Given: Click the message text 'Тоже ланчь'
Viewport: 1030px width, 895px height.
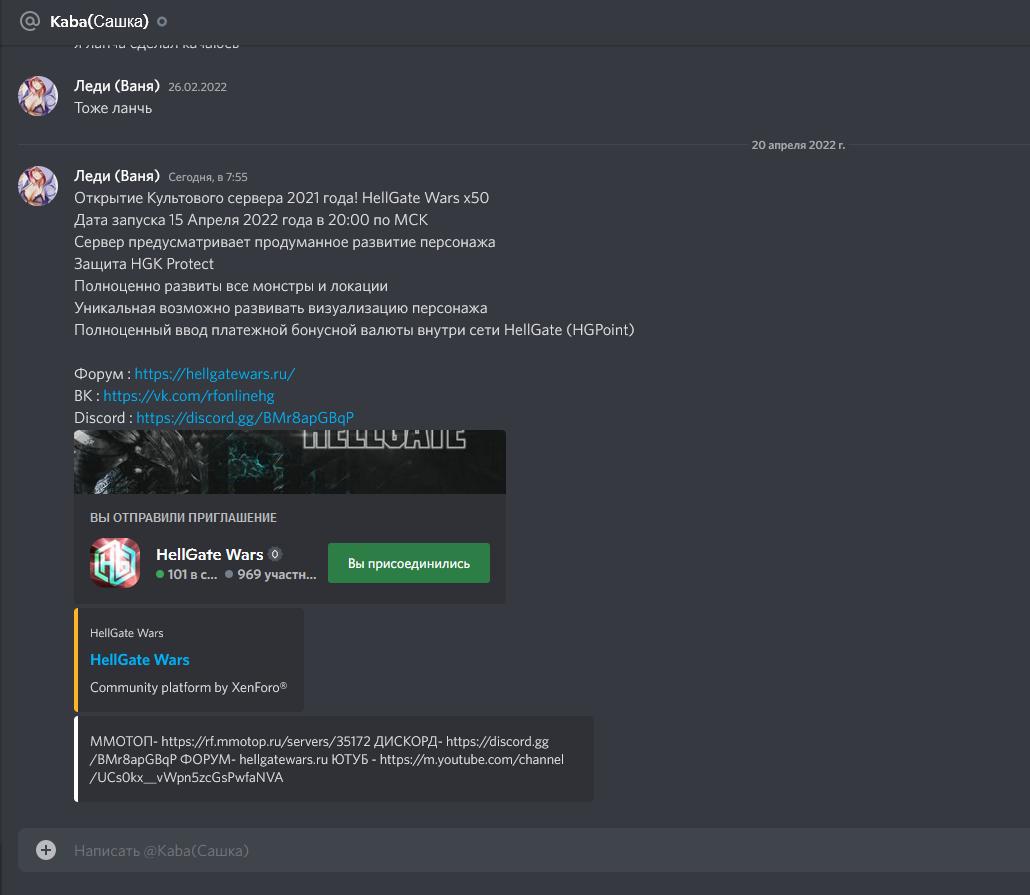Looking at the screenshot, I should (113, 108).
